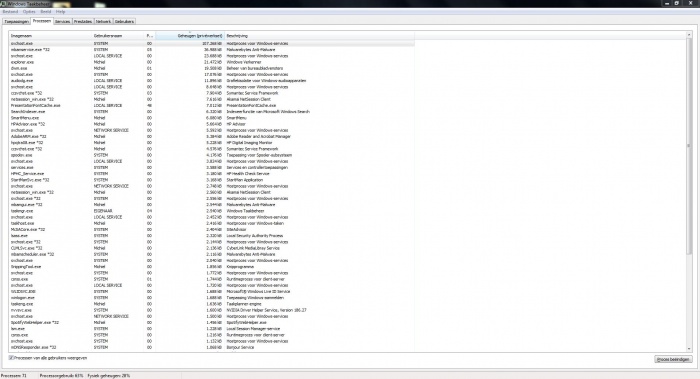Click the process list scrollbar down arrow
700x379 pixels.
pos(689,349)
